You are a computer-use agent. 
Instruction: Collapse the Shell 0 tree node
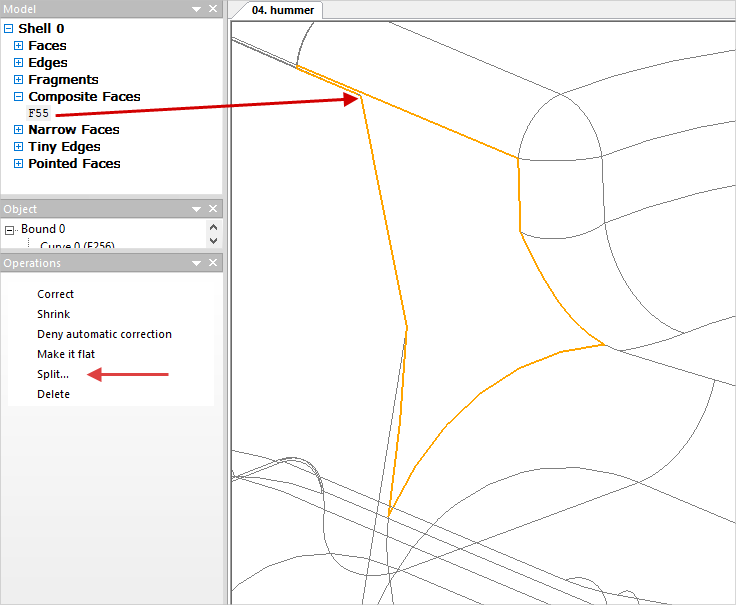pos(9,29)
